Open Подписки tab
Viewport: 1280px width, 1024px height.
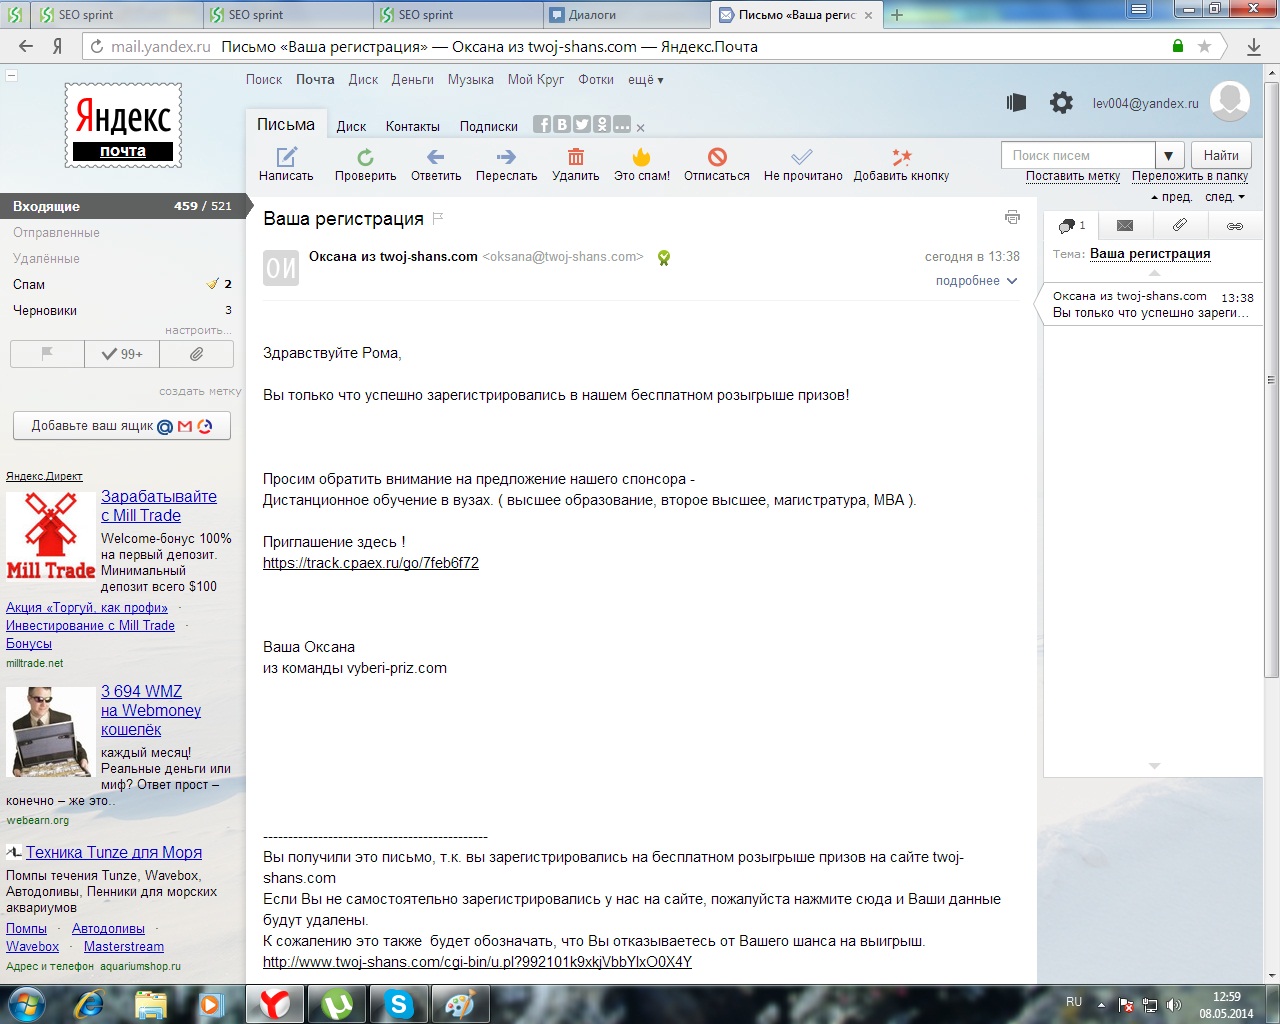point(489,126)
